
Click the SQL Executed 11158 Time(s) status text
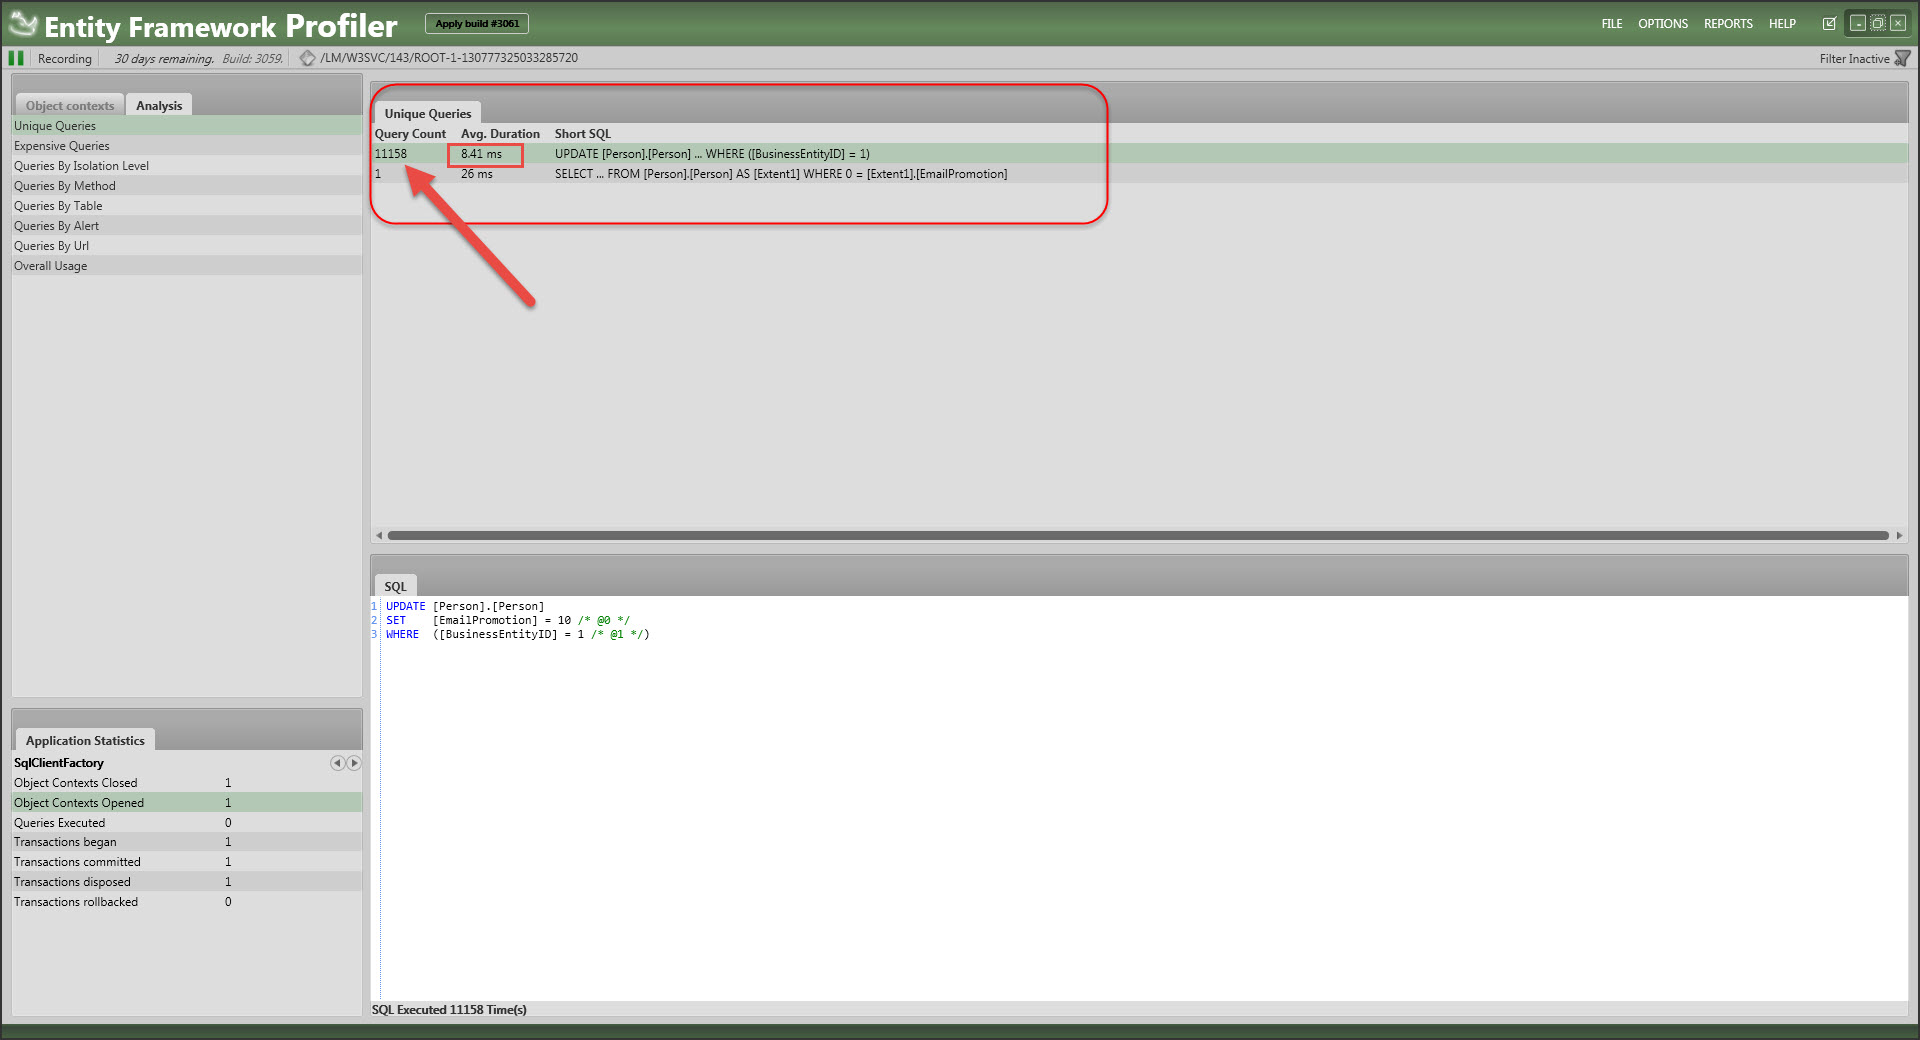click(x=449, y=1010)
